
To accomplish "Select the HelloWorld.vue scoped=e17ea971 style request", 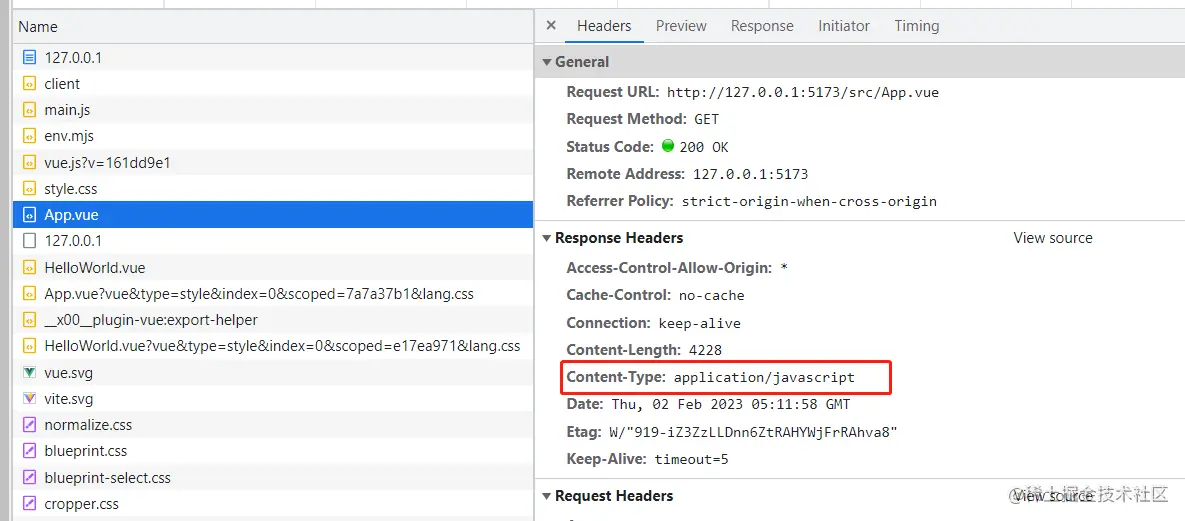I will [273, 346].
